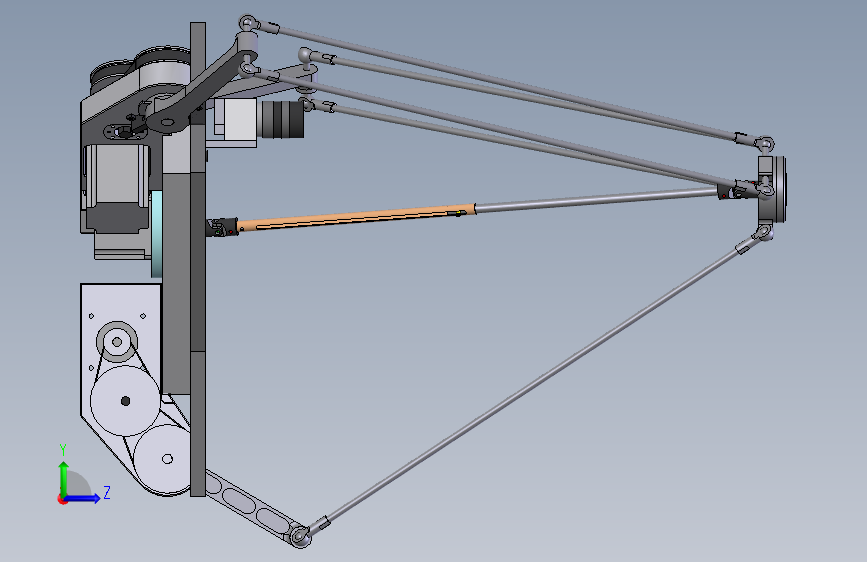Select the gray inner shaft extending from orange tube
Viewport: 867px width, 562px height.
tap(597, 200)
